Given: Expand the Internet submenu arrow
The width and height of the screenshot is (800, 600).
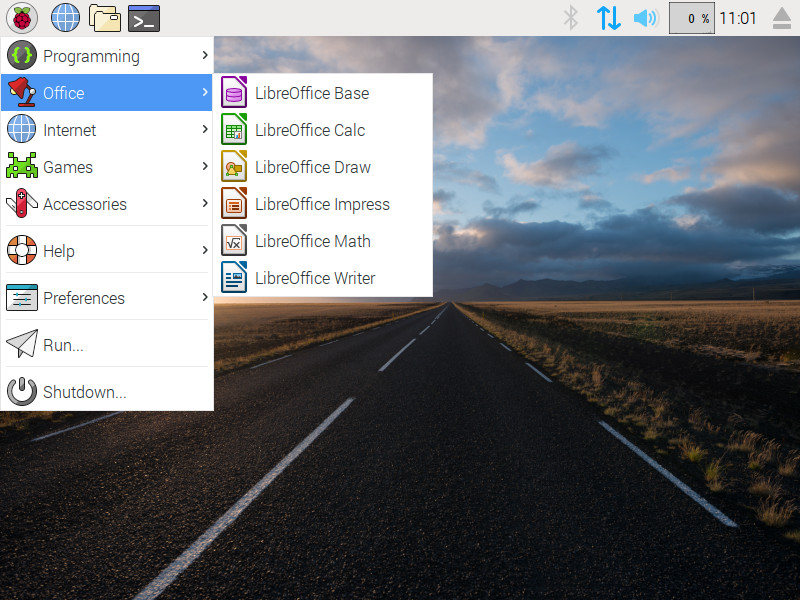Looking at the screenshot, I should pos(205,129).
